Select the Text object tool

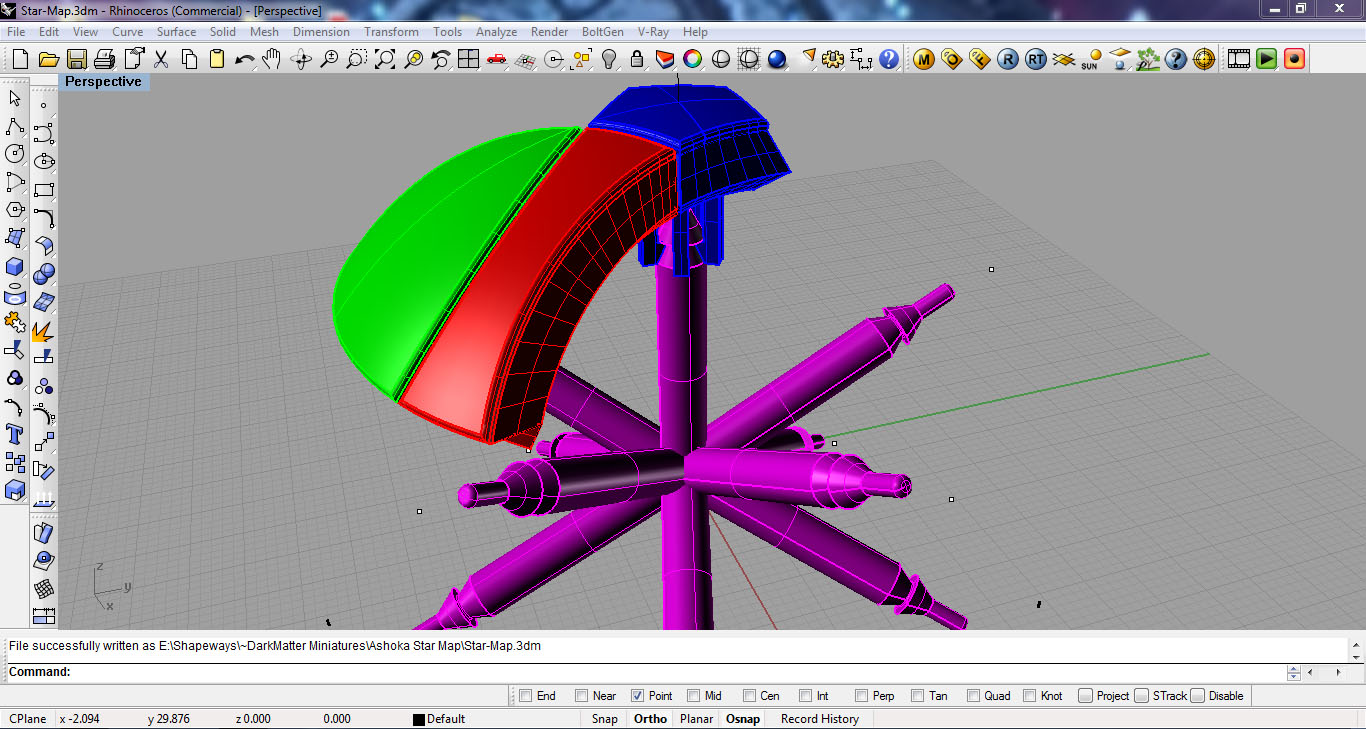pyautogui.click(x=15, y=434)
